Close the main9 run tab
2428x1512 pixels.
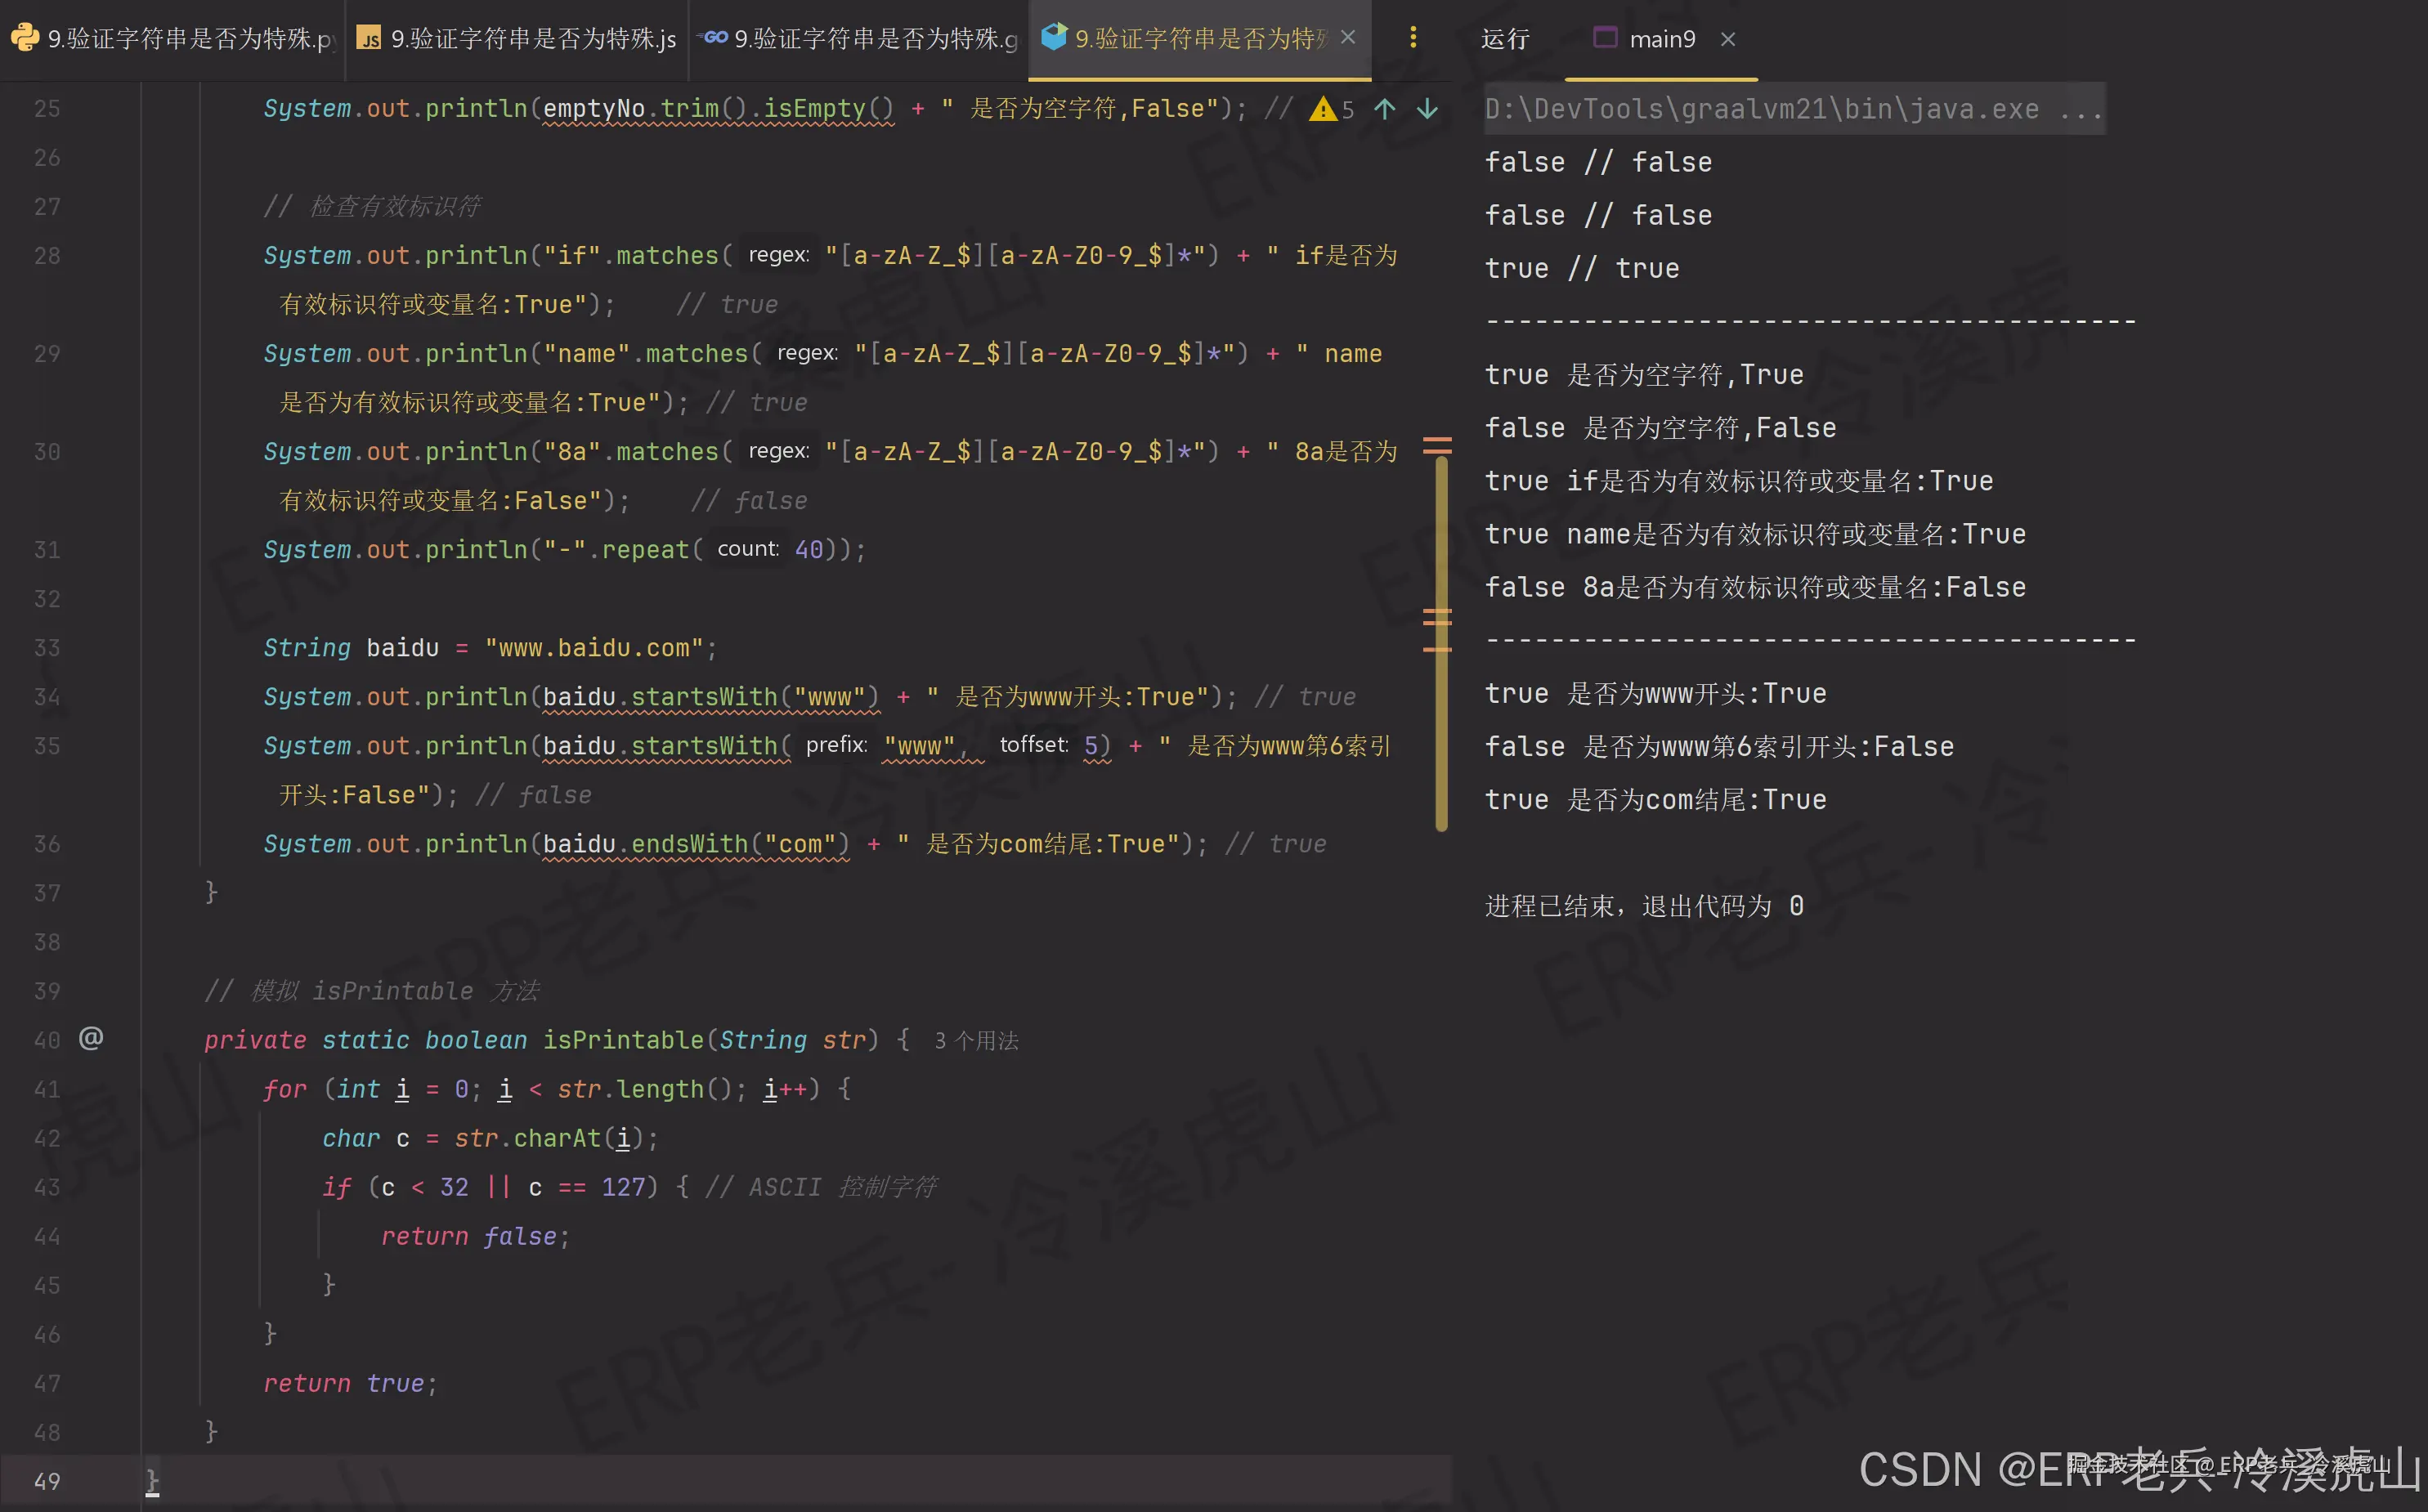[x=1727, y=39]
